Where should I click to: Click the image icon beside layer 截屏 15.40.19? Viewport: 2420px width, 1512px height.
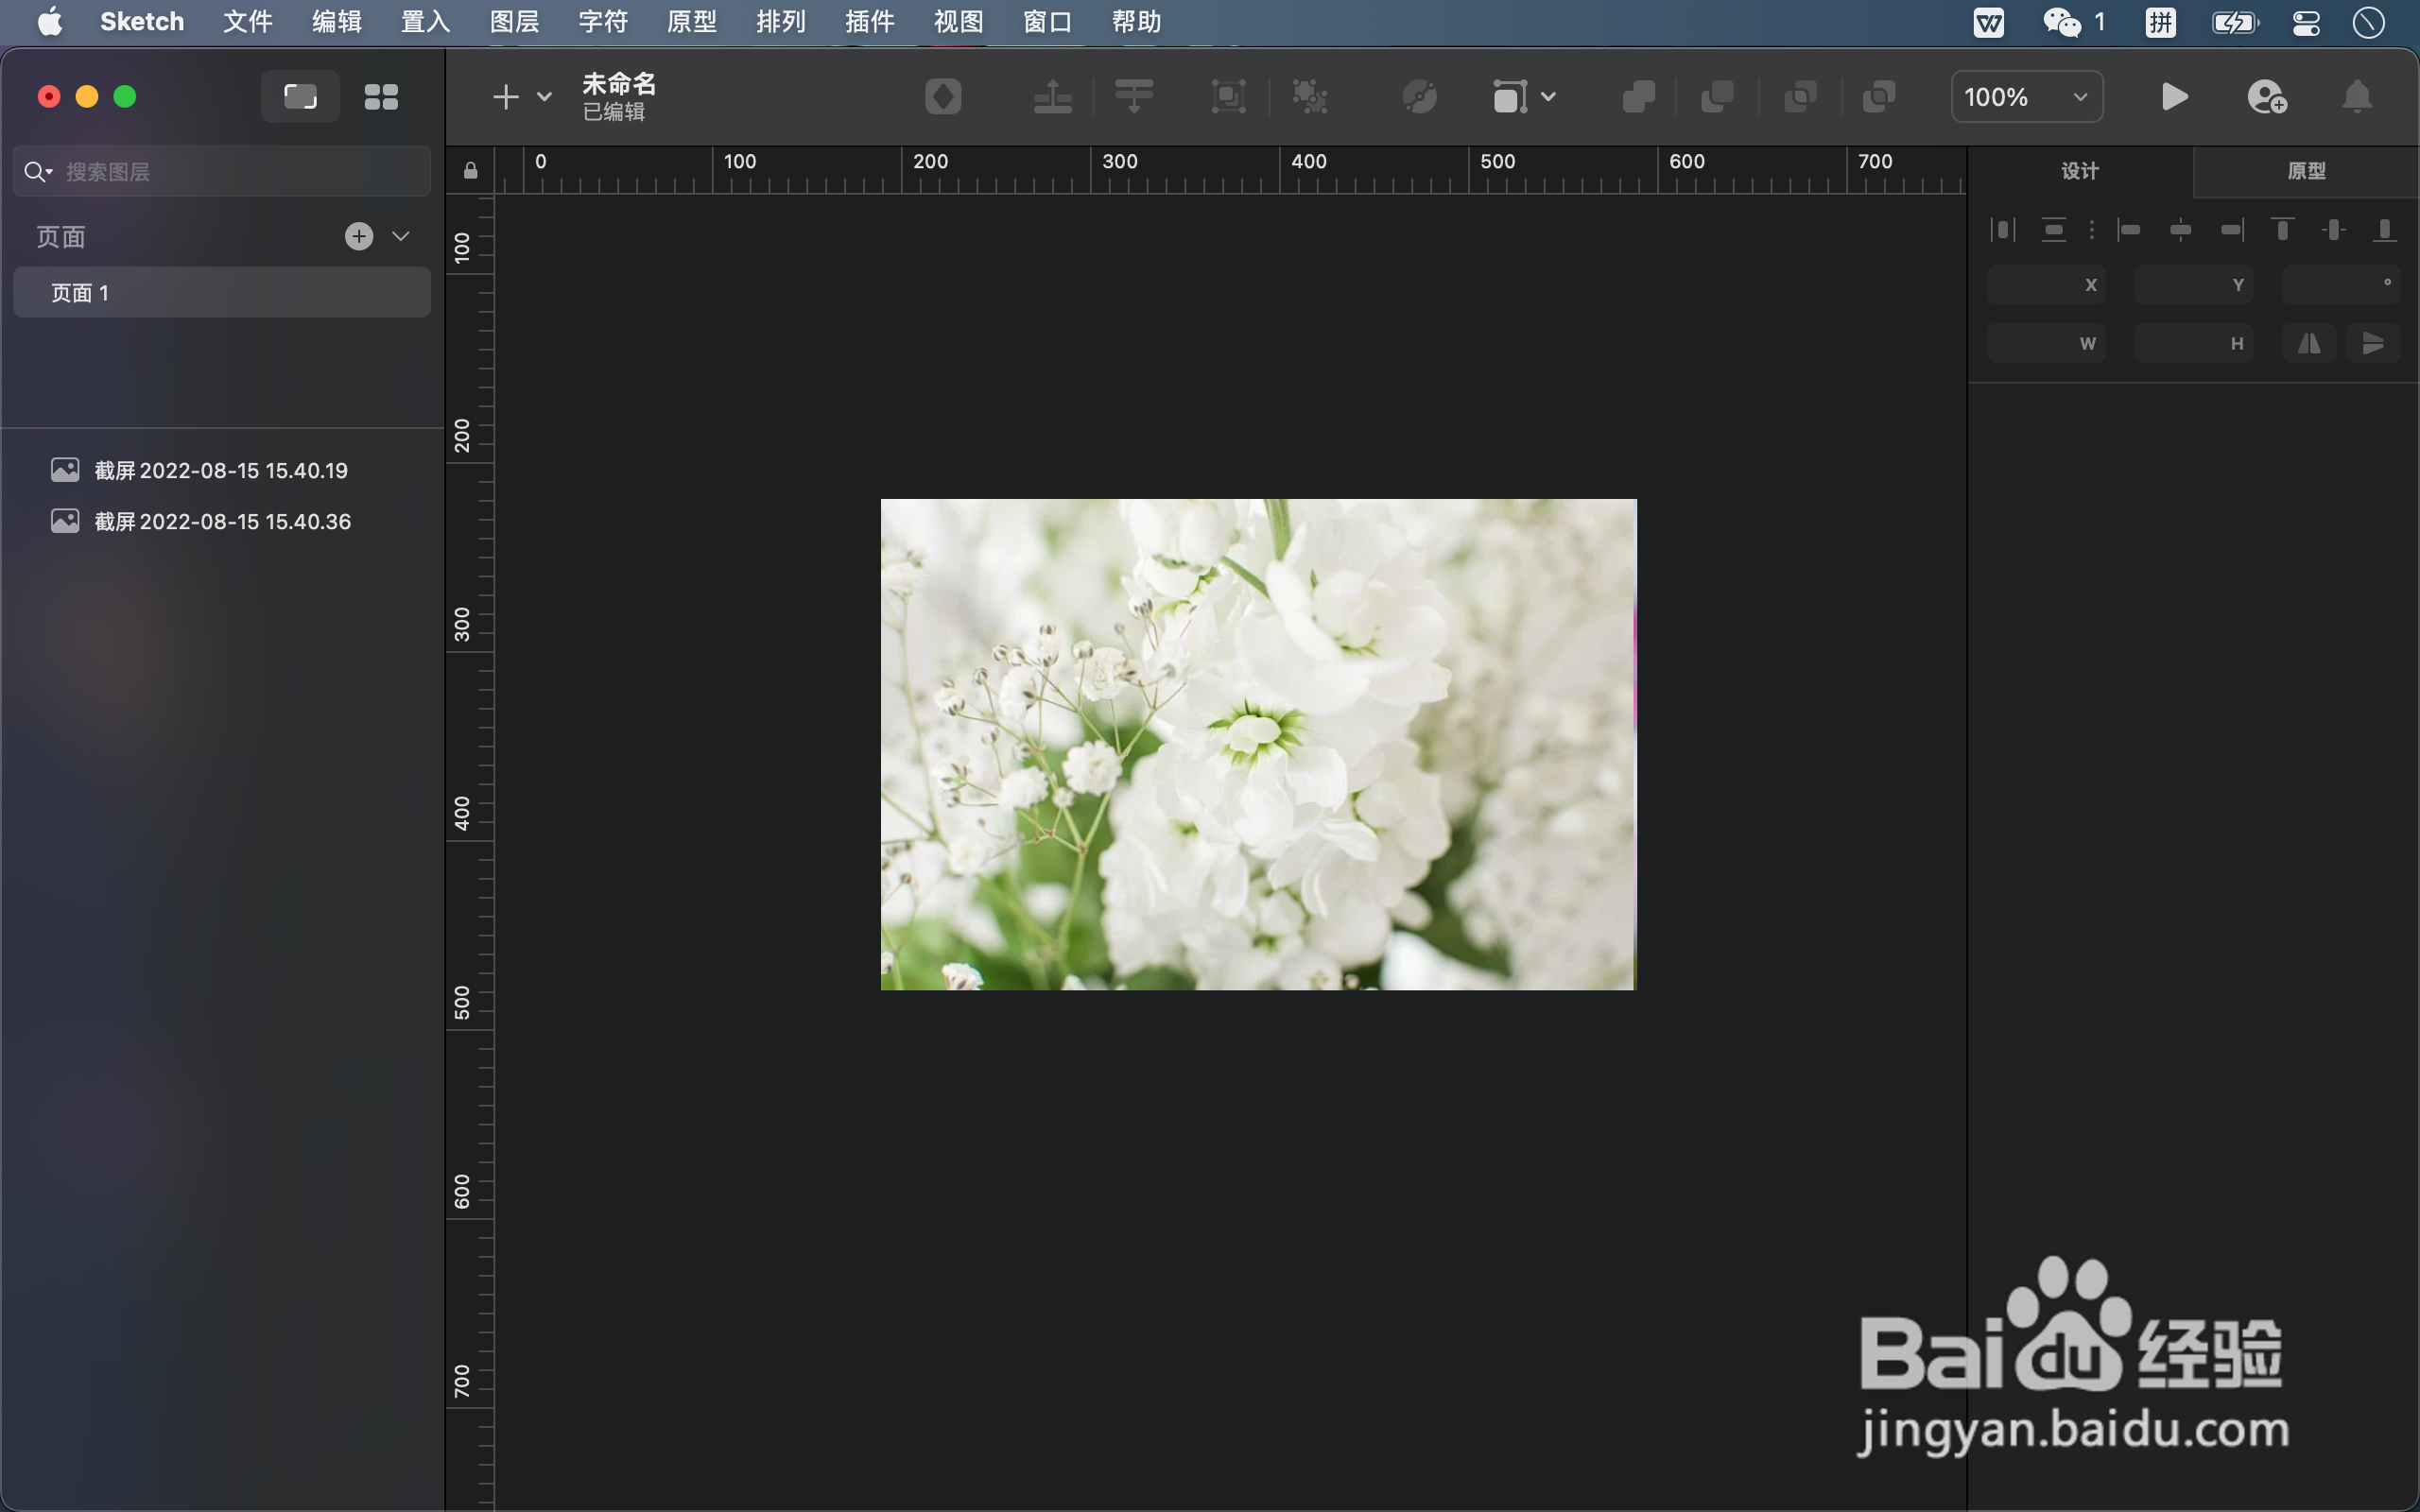click(x=65, y=470)
